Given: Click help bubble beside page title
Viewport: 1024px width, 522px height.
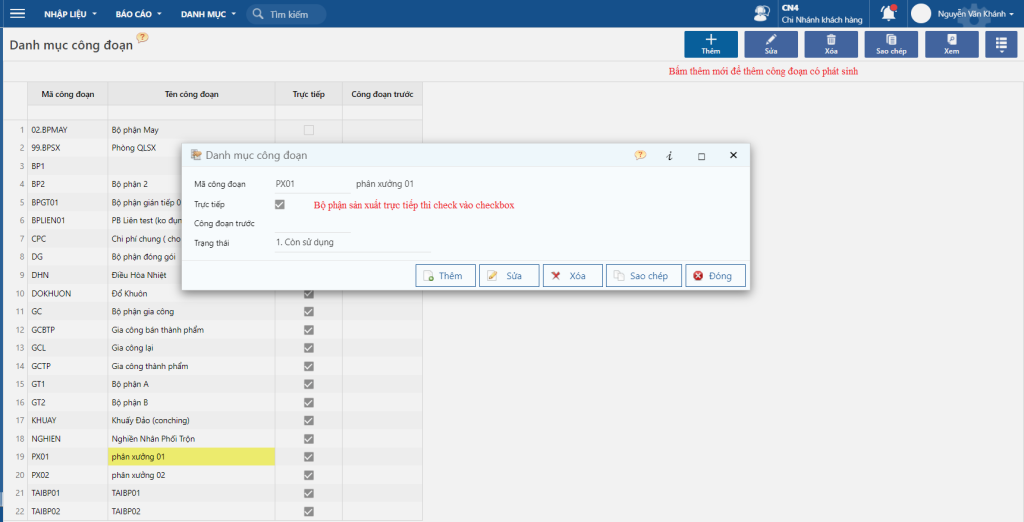Looking at the screenshot, I should (x=142, y=38).
